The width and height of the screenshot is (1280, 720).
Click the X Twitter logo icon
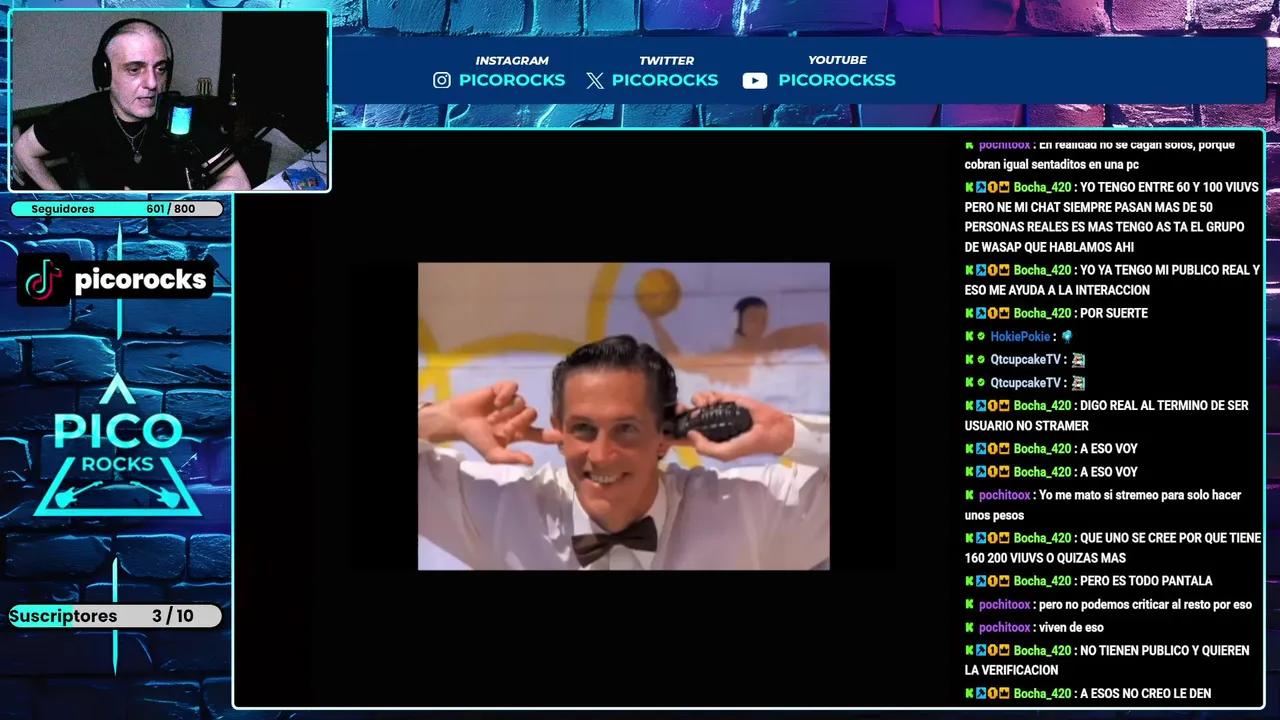pos(595,81)
